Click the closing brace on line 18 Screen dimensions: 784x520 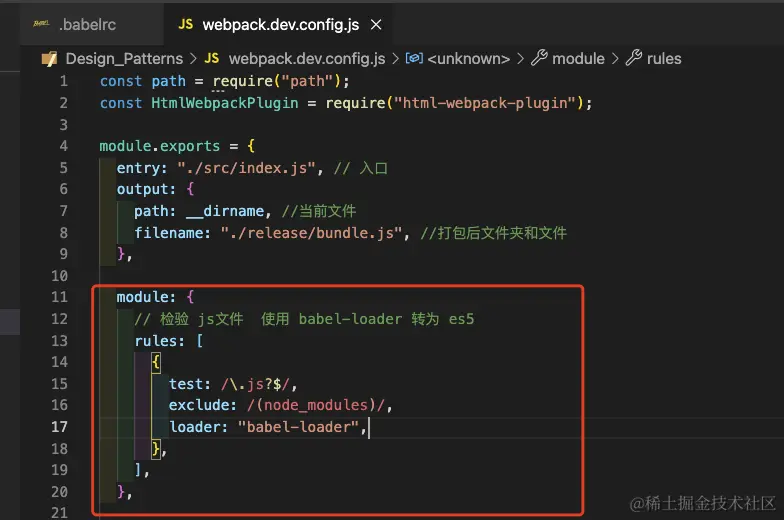point(156,449)
